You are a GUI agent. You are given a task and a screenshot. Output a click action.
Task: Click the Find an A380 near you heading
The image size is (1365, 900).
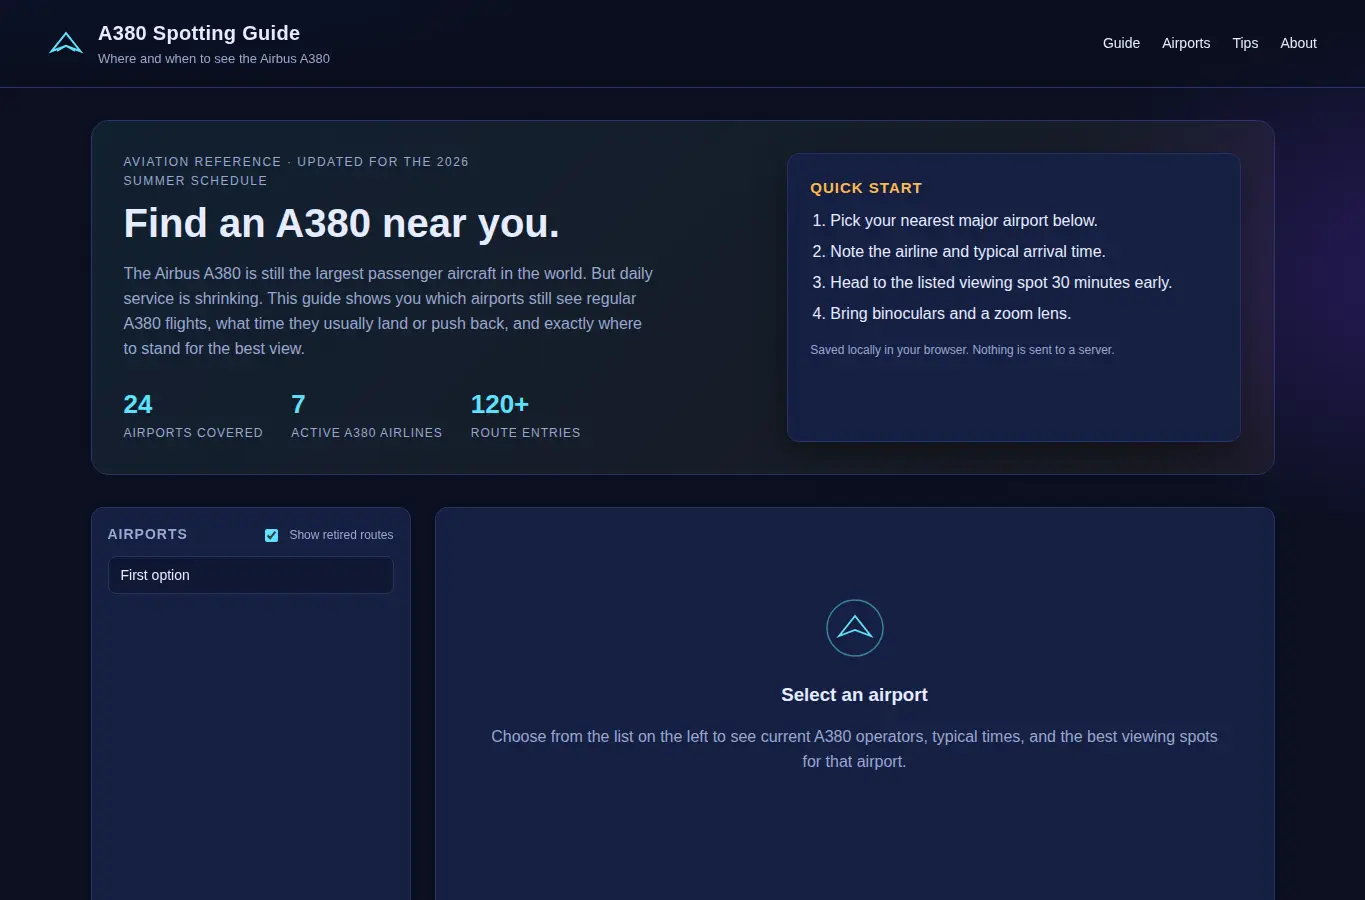341,223
